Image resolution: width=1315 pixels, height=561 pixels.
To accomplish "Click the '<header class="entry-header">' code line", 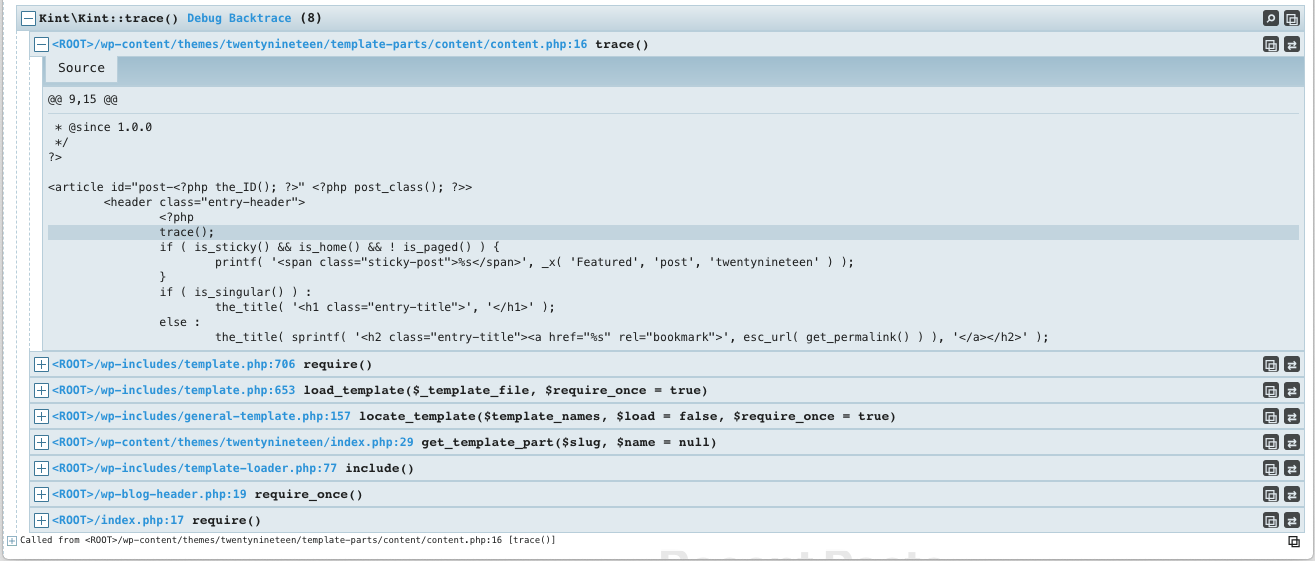I will [204, 202].
